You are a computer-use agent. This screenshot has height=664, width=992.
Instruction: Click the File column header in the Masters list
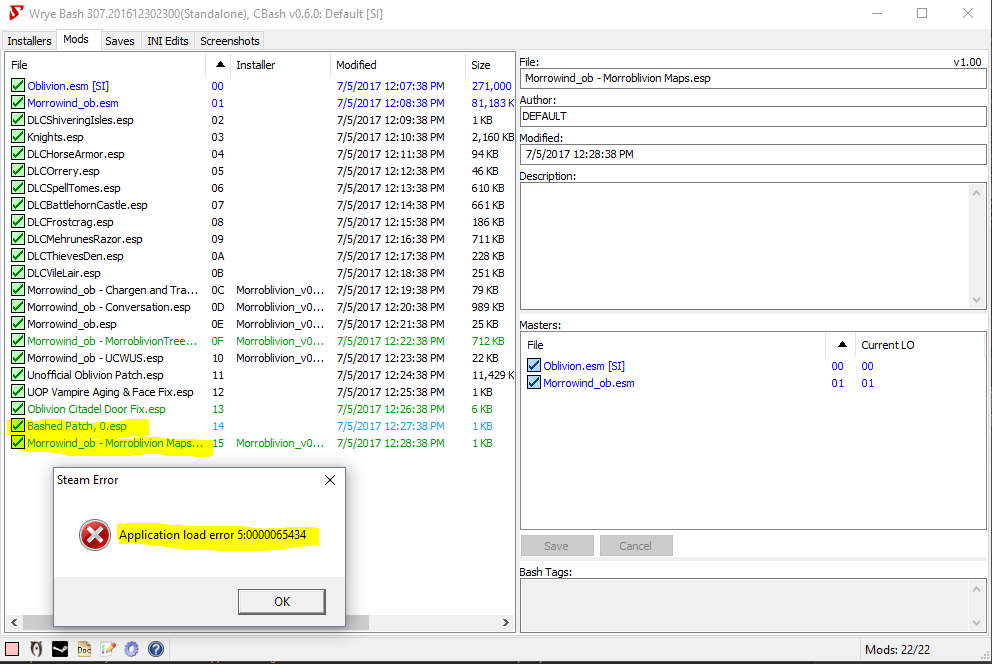674,345
